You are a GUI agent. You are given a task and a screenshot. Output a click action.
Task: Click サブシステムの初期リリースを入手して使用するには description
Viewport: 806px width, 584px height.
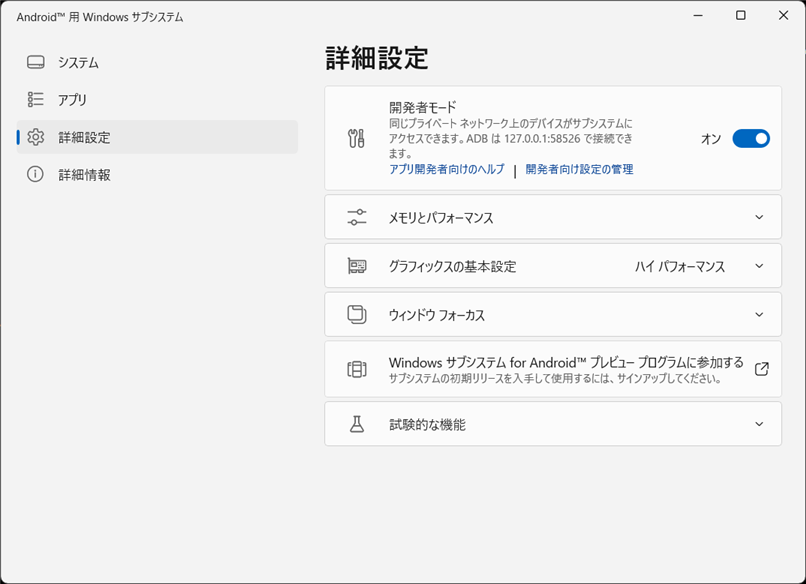[555, 379]
